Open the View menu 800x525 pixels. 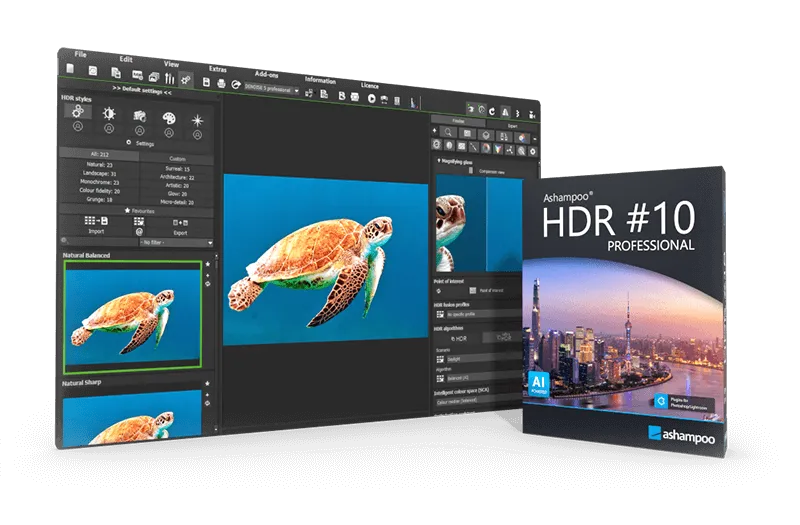coord(171,64)
